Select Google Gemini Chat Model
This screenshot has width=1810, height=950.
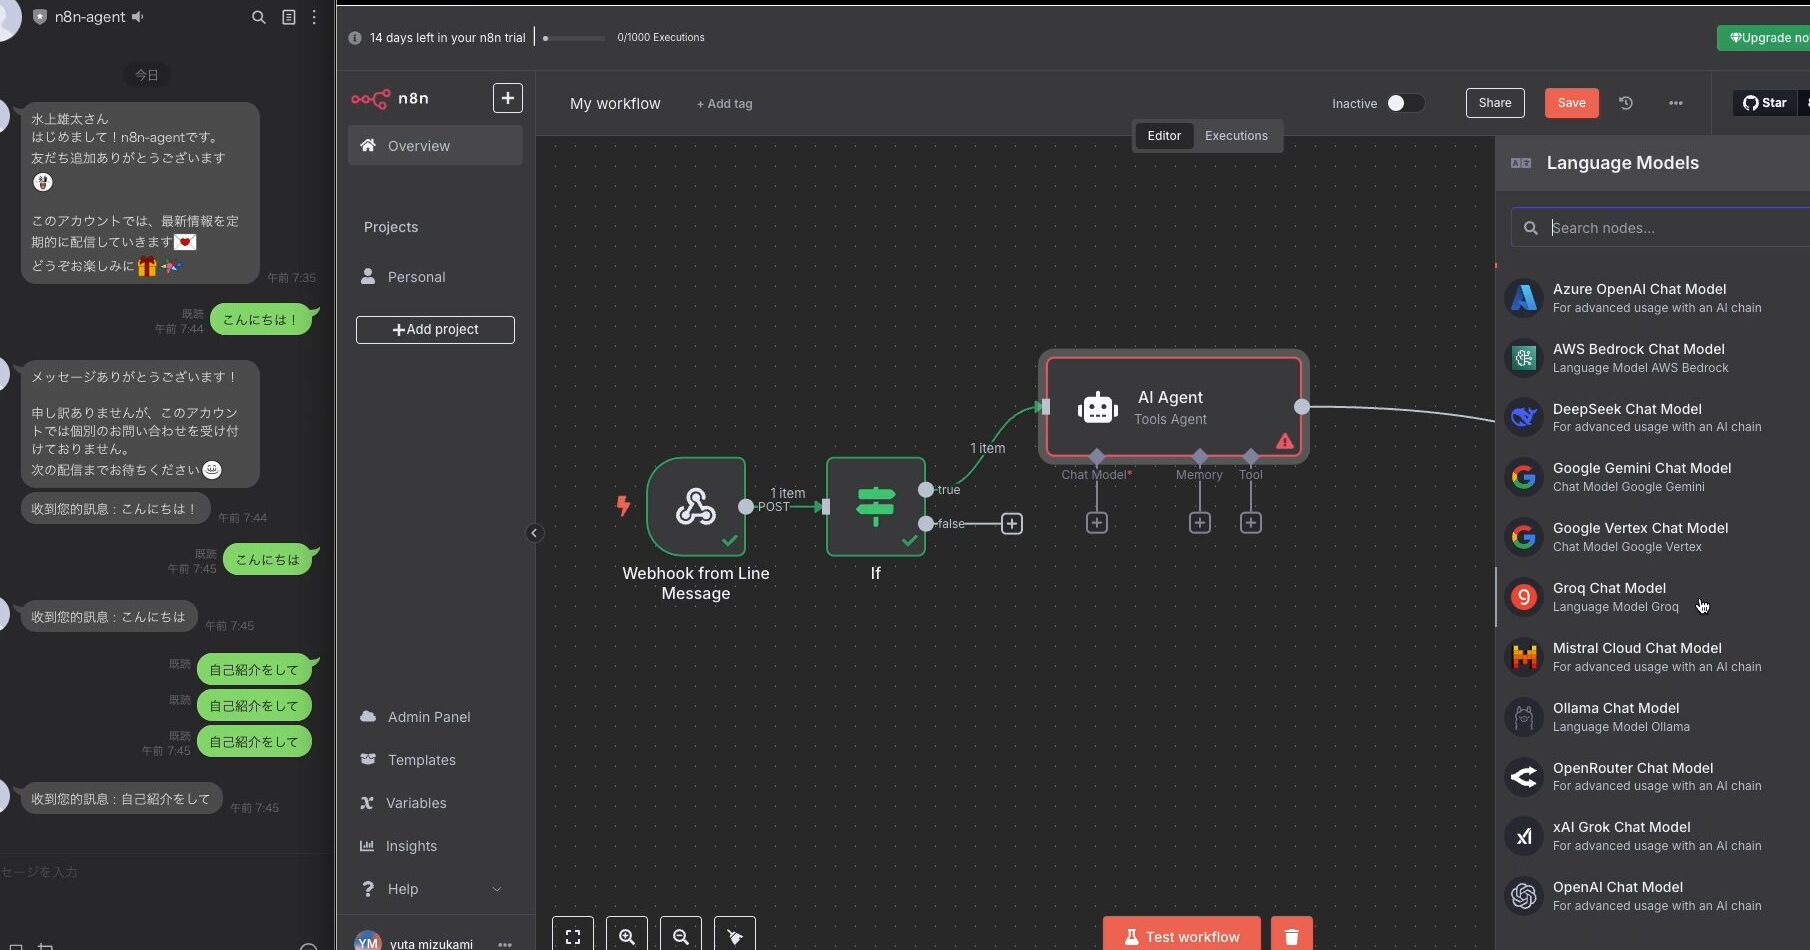point(1653,477)
